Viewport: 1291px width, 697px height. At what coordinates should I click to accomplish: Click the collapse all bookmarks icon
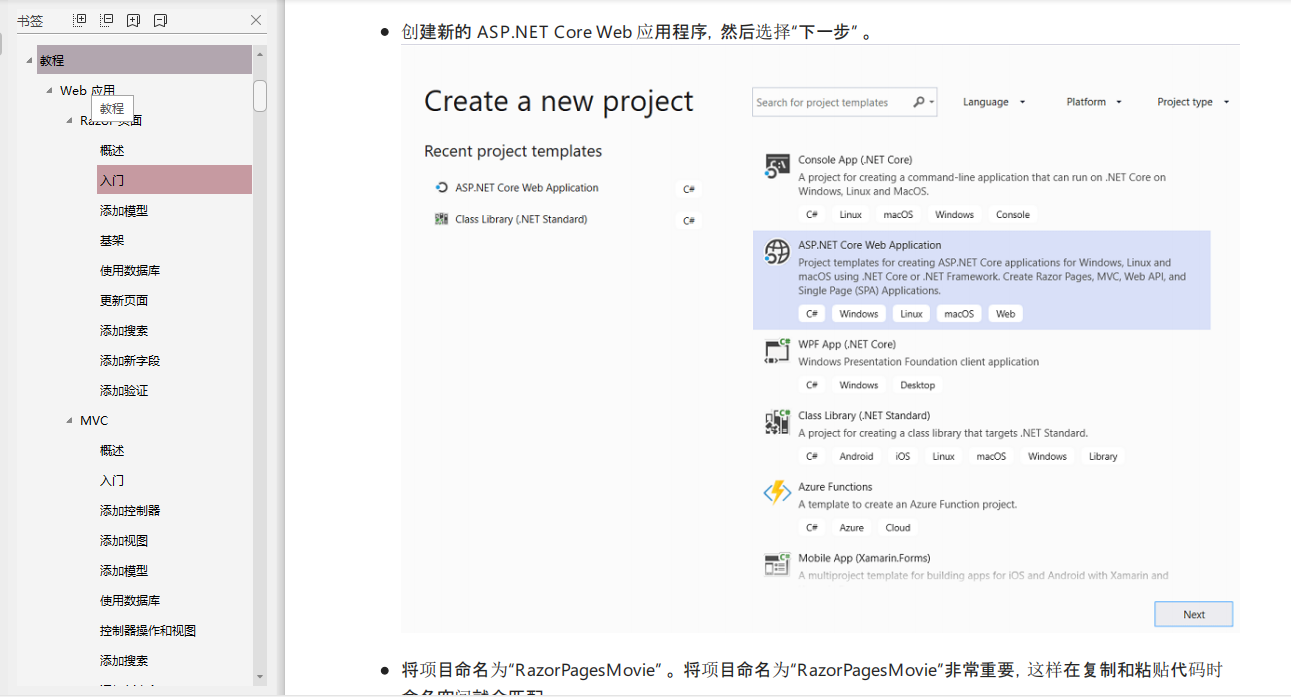[x=107, y=20]
